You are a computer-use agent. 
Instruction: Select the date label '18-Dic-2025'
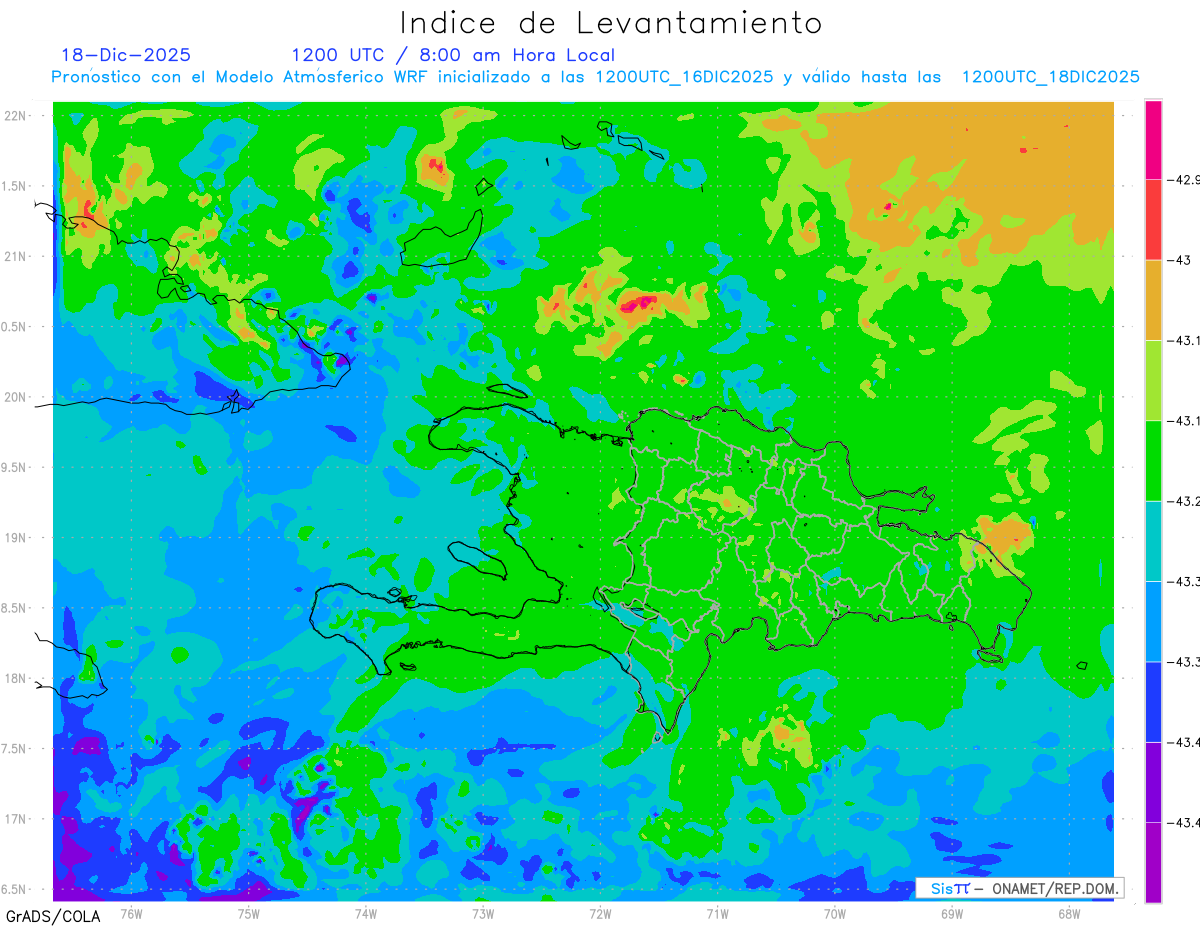tap(126, 55)
